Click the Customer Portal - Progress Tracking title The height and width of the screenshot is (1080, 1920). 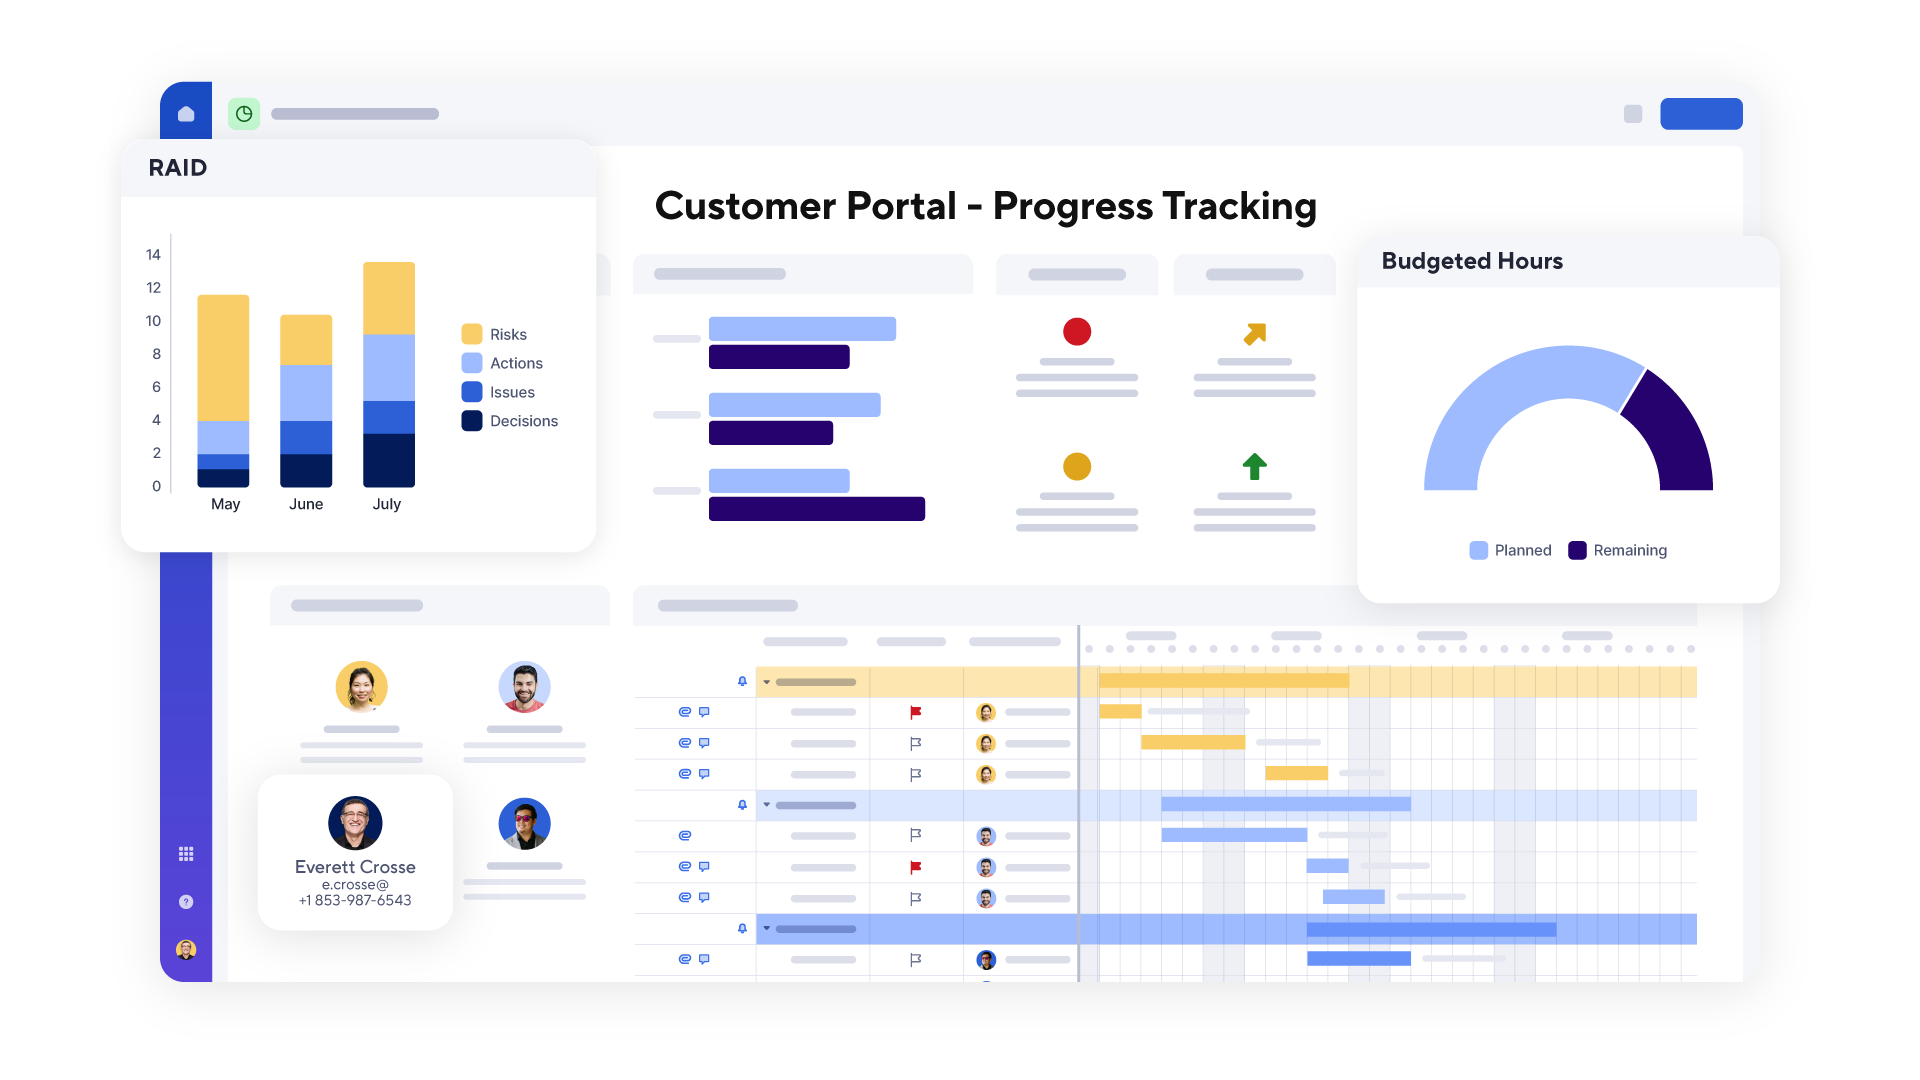click(x=986, y=206)
